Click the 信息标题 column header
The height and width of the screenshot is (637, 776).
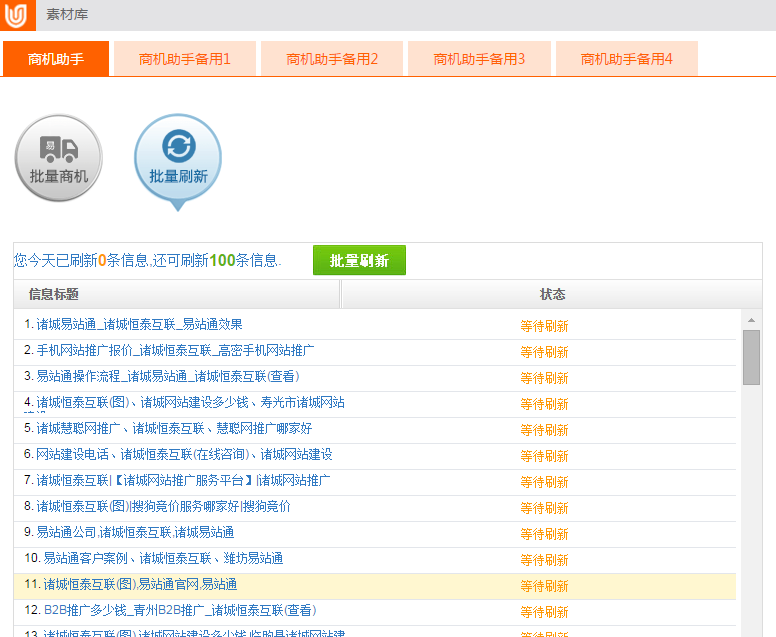tap(54, 294)
